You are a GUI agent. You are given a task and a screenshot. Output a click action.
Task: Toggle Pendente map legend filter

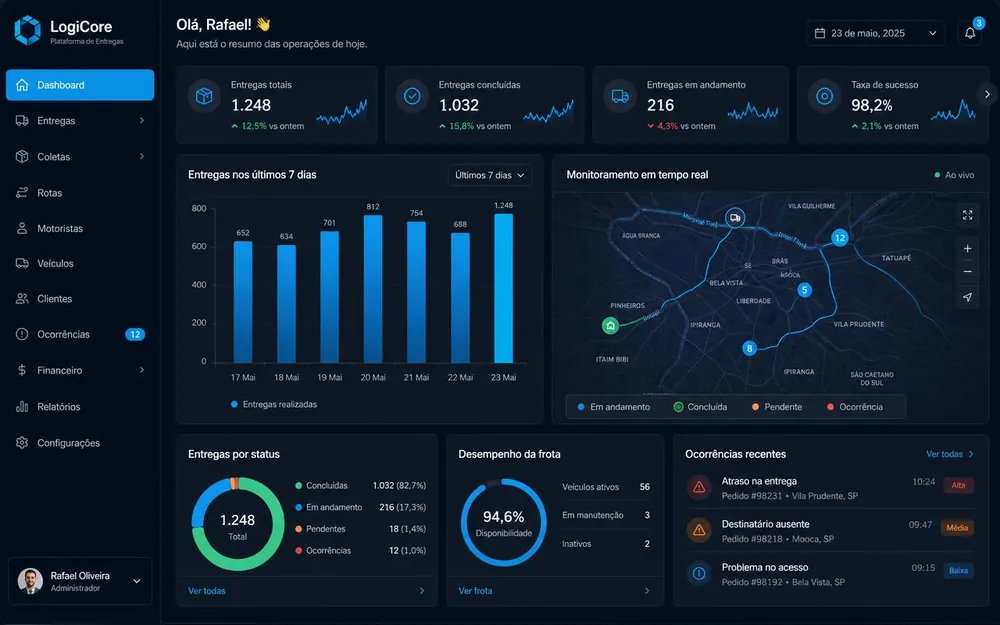click(x=777, y=407)
